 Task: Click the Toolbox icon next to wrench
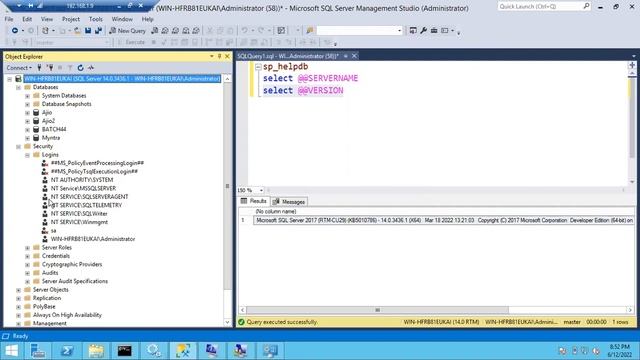click(434, 31)
